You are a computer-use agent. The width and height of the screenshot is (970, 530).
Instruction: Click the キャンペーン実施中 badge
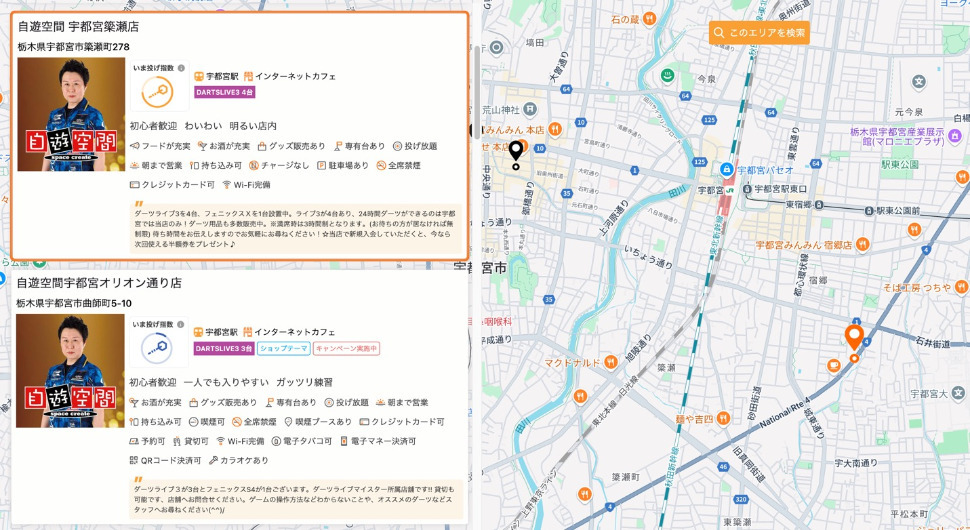pos(346,348)
